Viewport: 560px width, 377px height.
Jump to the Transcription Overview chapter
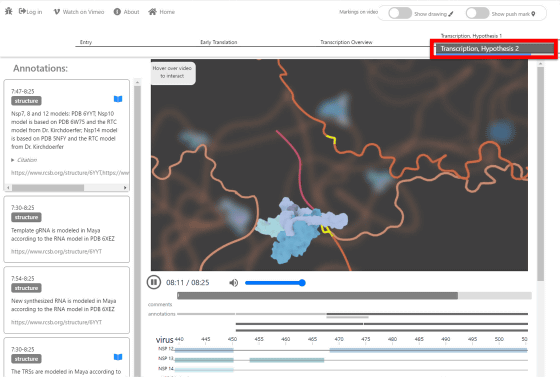346,42
